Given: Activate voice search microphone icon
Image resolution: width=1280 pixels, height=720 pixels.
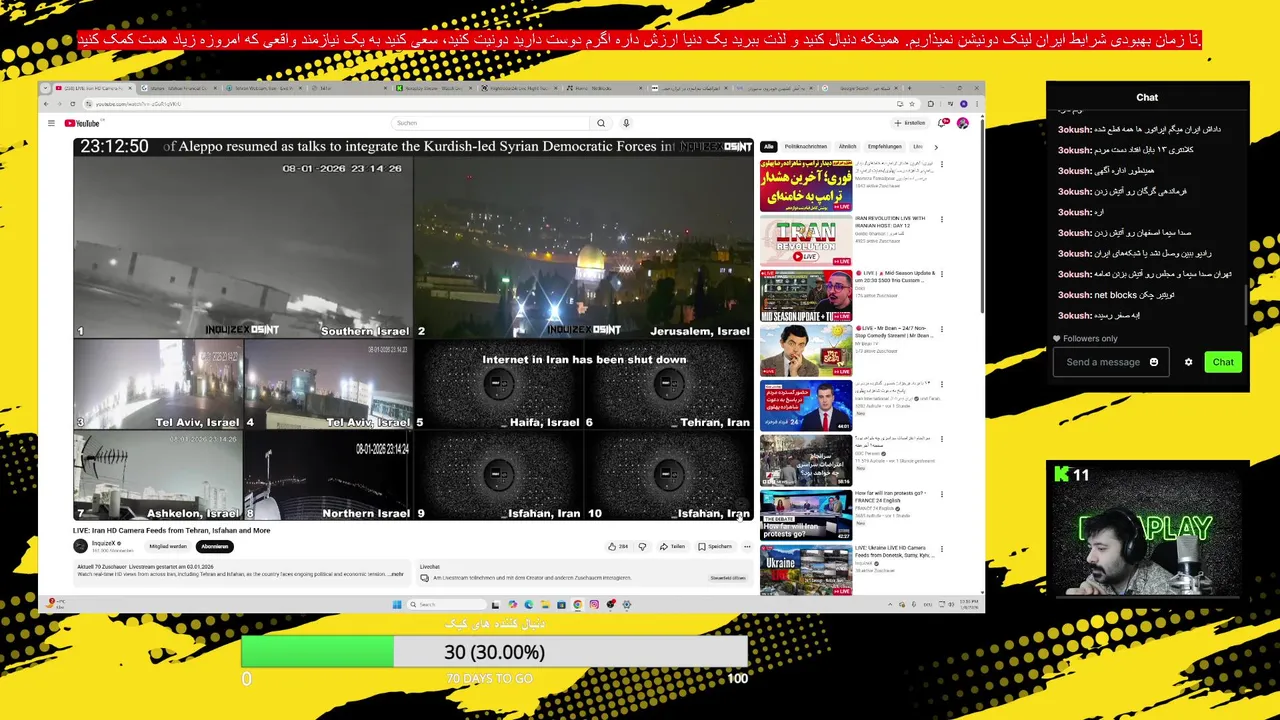Looking at the screenshot, I should click(626, 123).
